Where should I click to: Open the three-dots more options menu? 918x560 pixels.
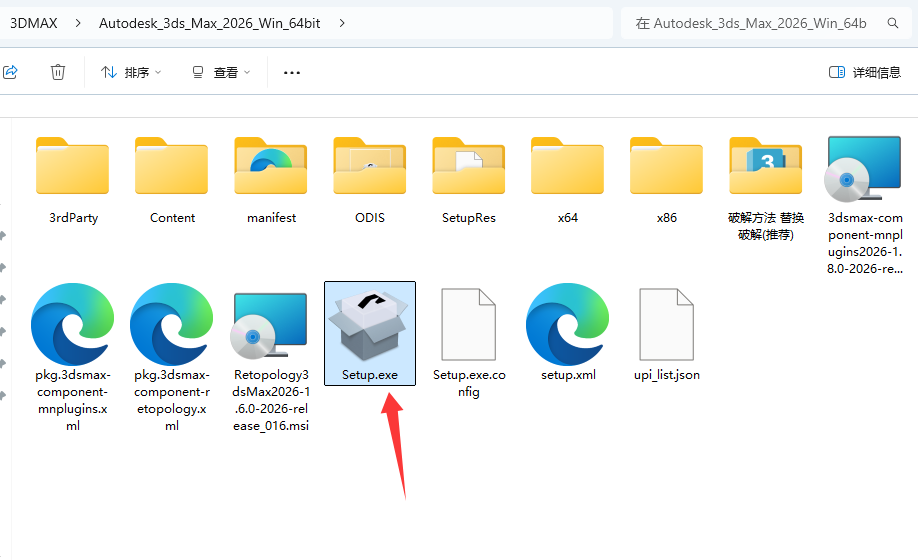pos(292,73)
